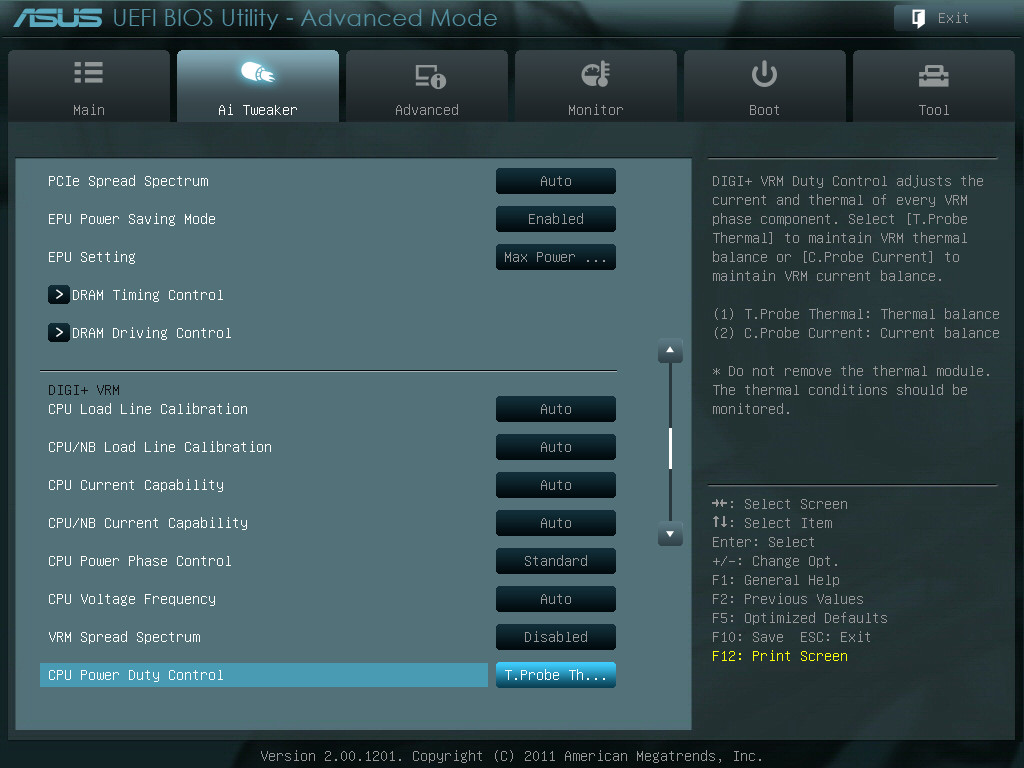
Task: Click F12: Print Screen hint
Action: tap(780, 656)
